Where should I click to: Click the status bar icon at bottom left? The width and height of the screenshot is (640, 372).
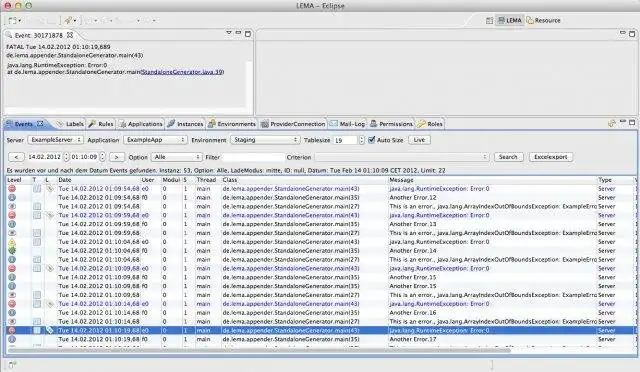(x=12, y=364)
